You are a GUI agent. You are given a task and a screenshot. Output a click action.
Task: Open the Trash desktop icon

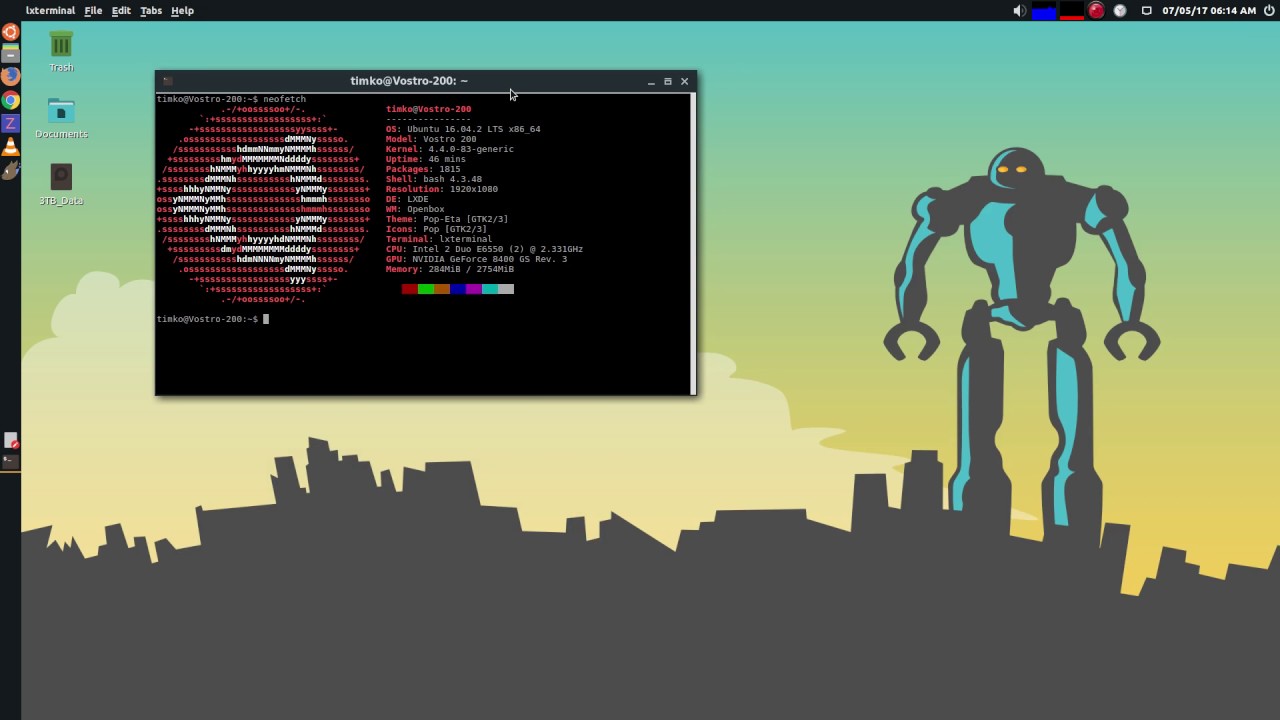point(61,46)
